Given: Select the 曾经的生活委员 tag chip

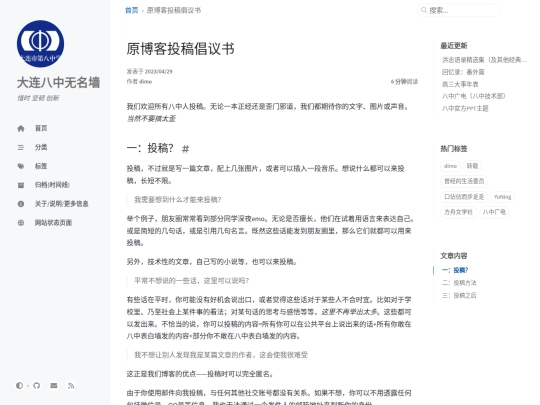Looking at the screenshot, I should (464, 181).
